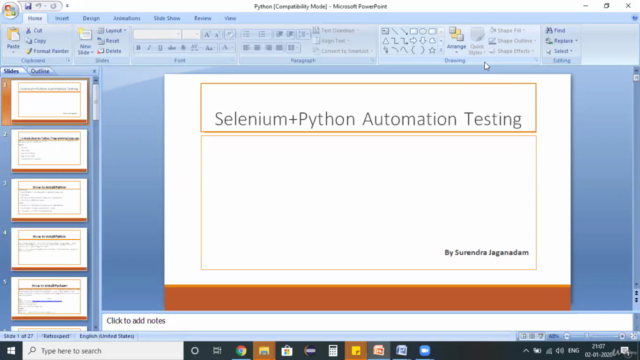The height and width of the screenshot is (360, 640).
Task: Open Find with binoculars icon
Action: (556, 31)
